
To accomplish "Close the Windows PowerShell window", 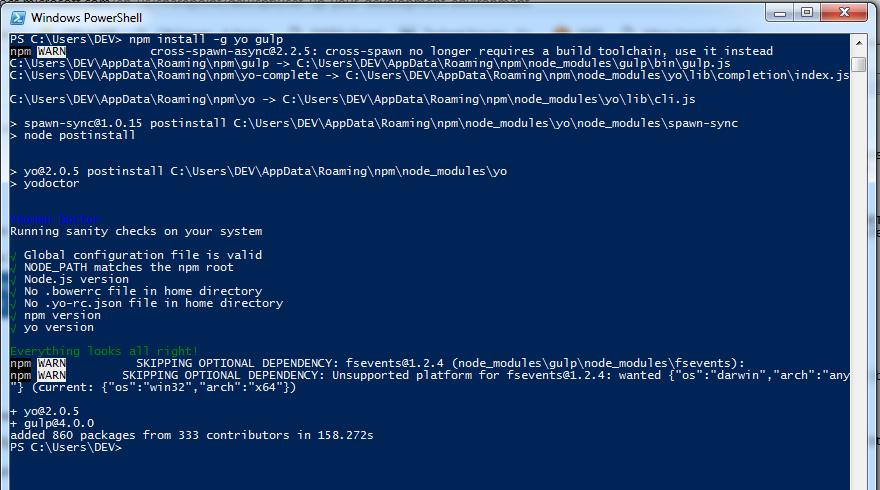I will [x=844, y=12].
